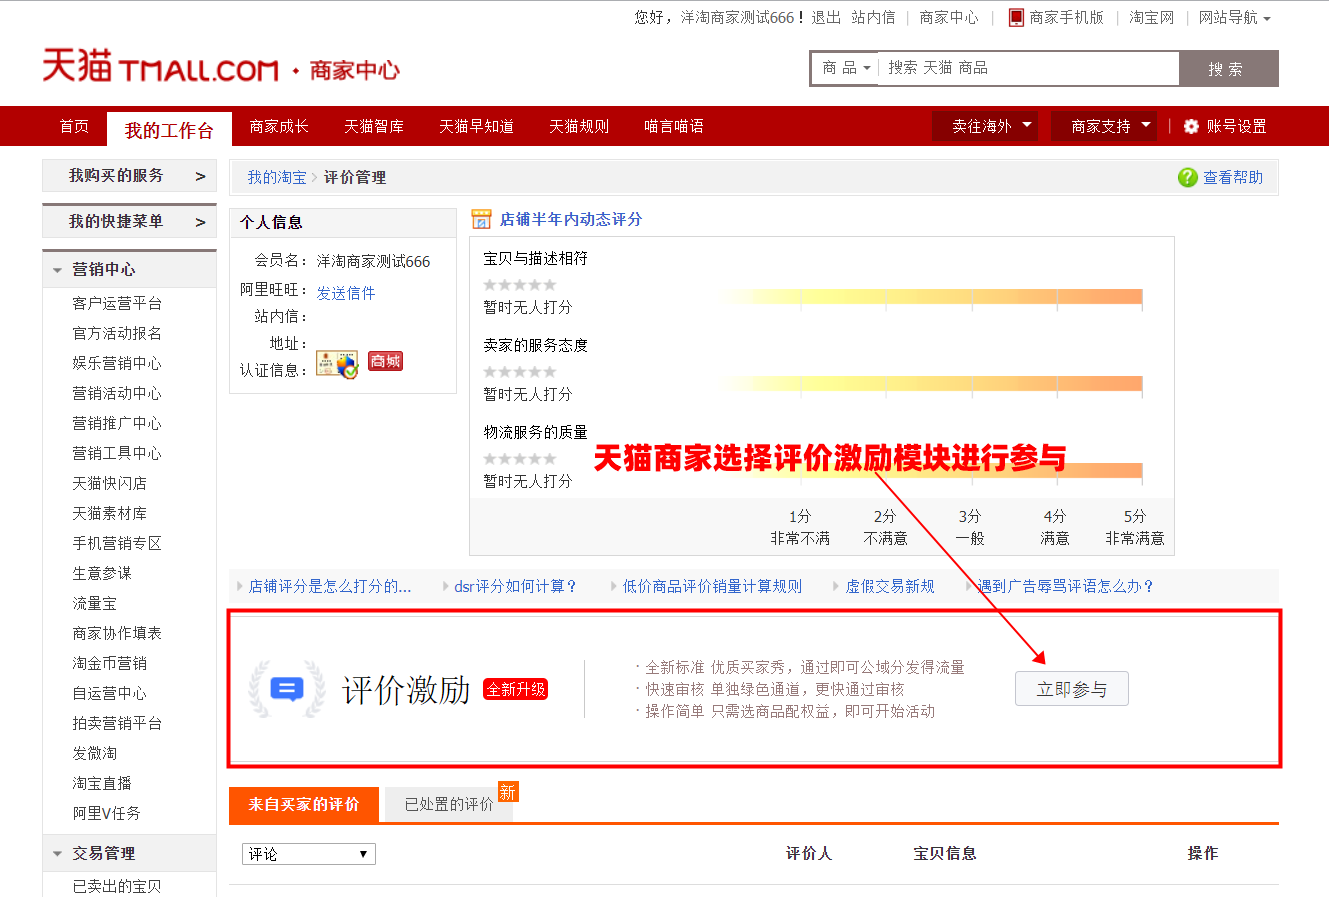Viewport: 1329px width, 897px height.
Task: Click the 天猫 商品 search input field
Action: pos(1028,68)
